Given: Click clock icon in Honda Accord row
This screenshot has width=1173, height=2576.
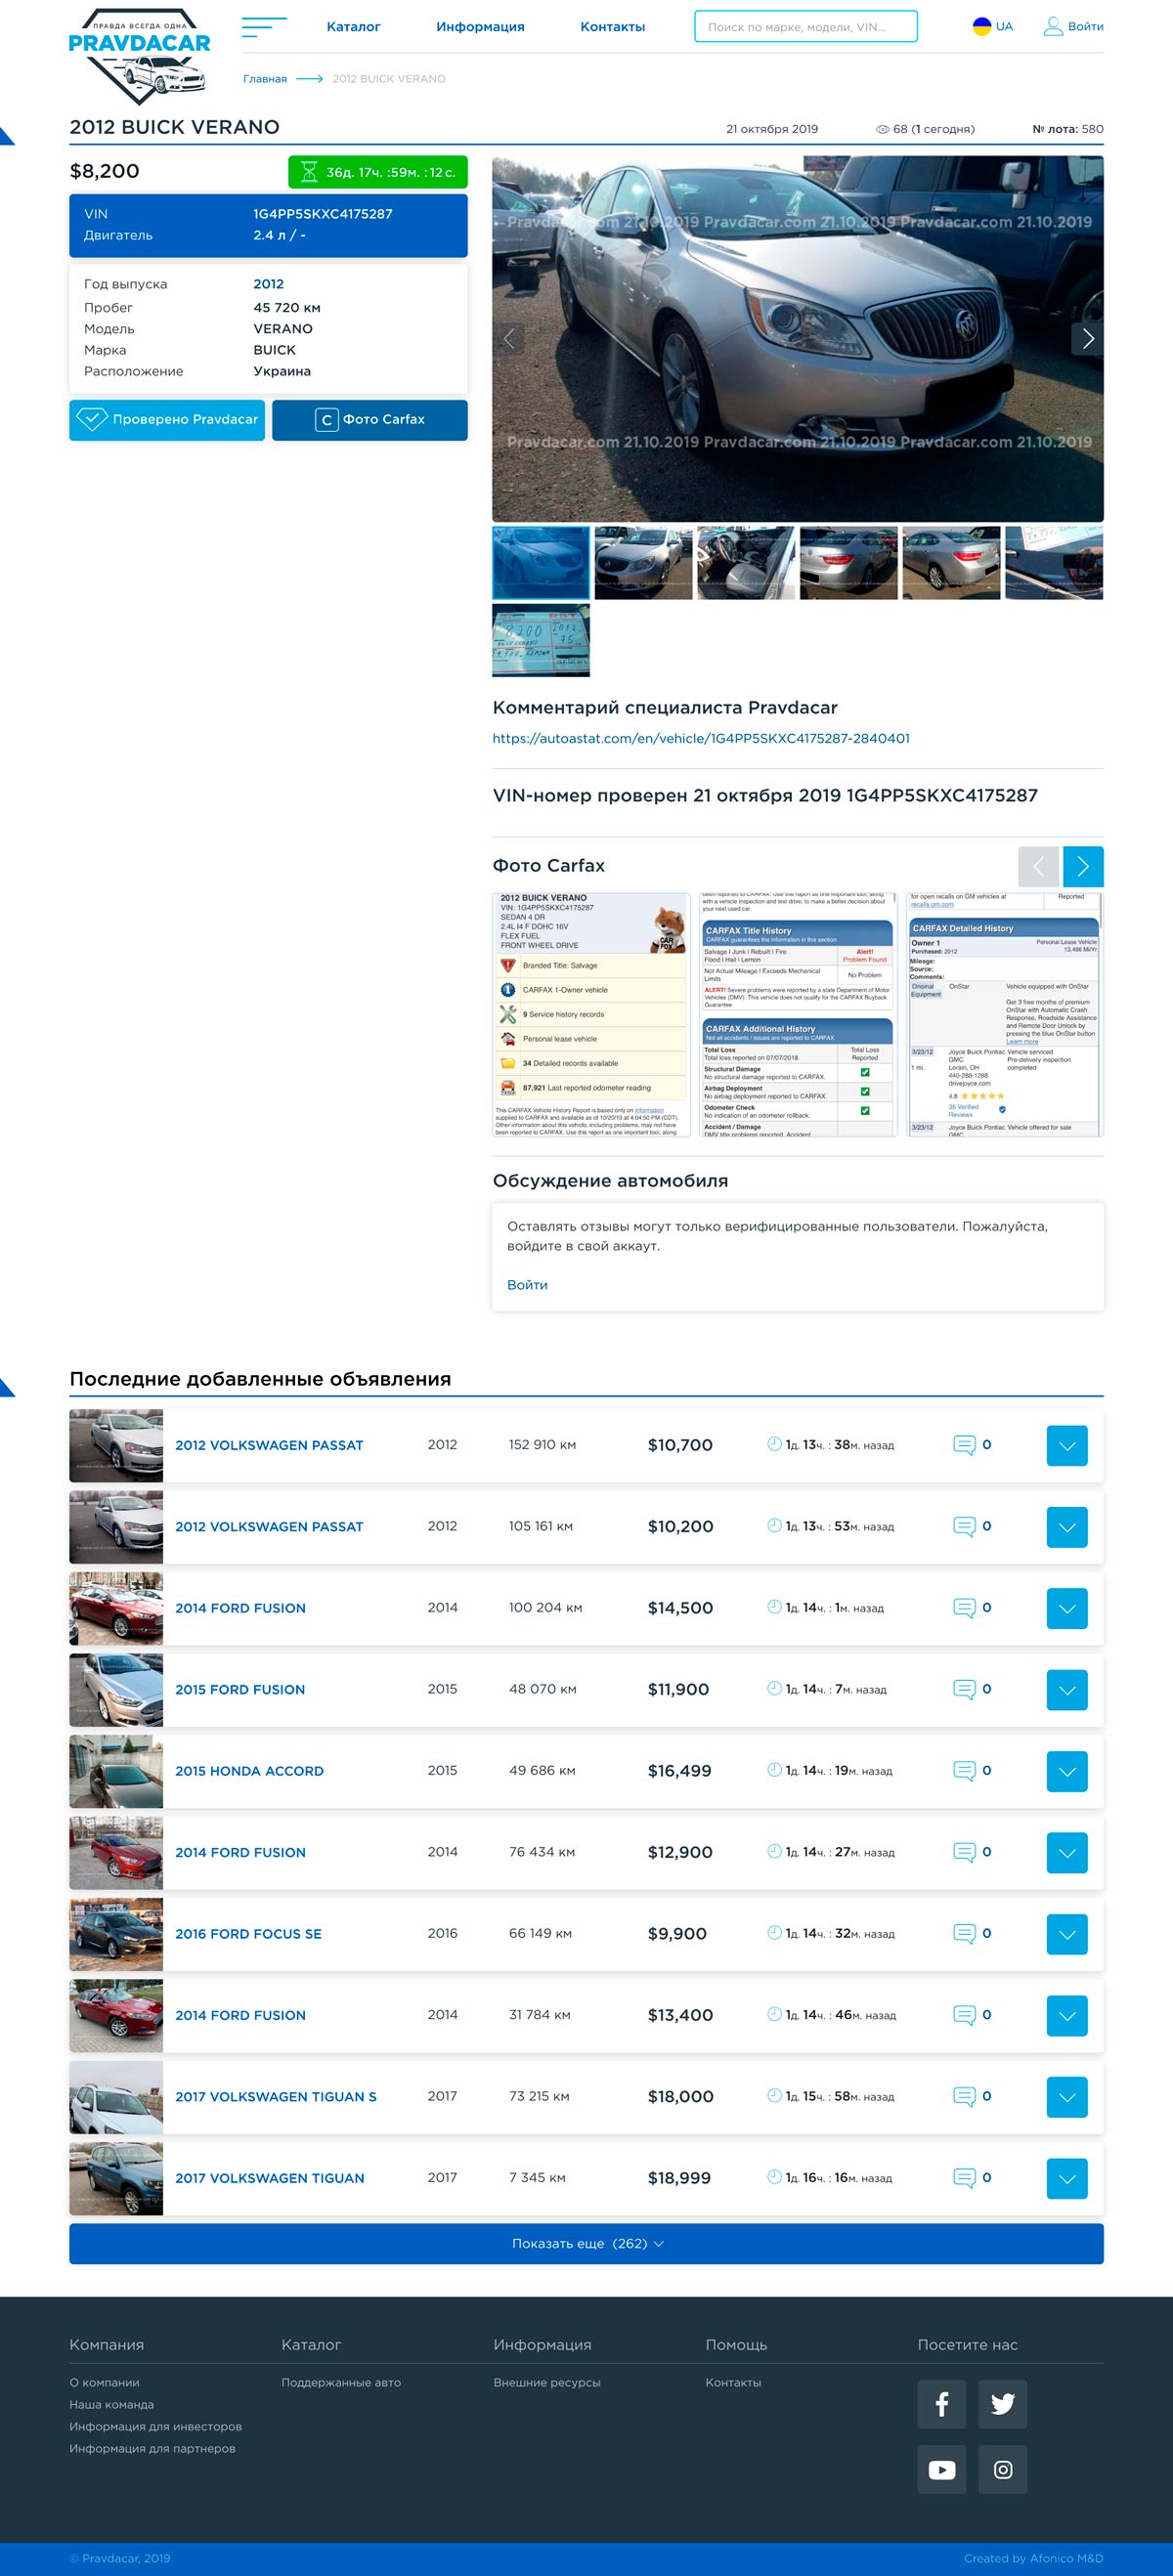Looking at the screenshot, I should tap(773, 1769).
